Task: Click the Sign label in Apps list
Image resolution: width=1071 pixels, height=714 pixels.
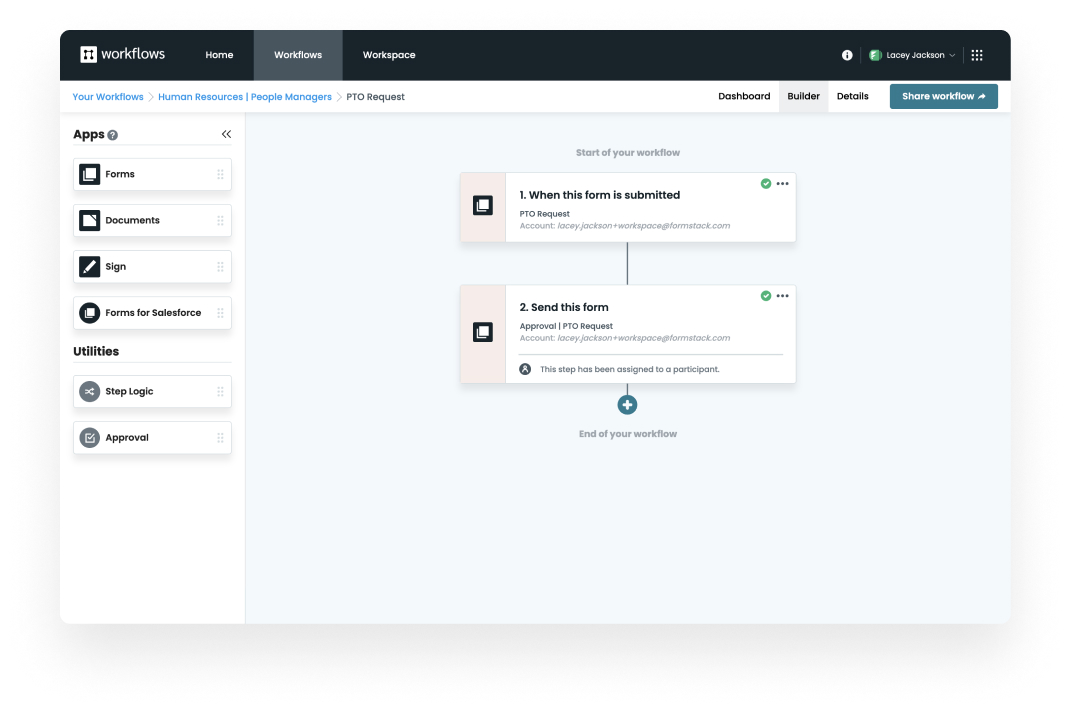Action: [x=115, y=266]
